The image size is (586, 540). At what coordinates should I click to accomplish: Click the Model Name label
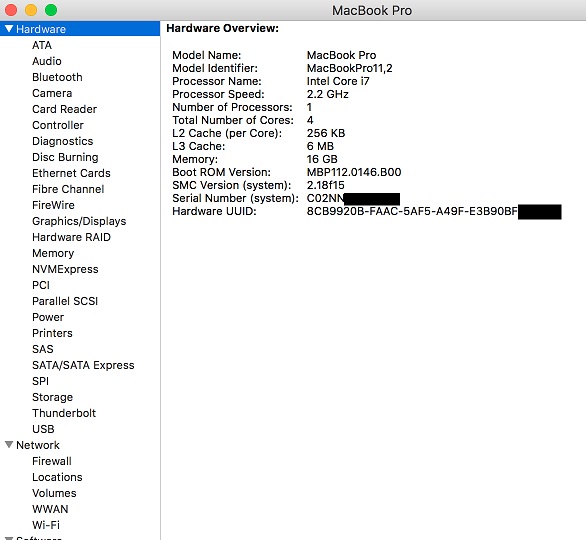tap(207, 55)
